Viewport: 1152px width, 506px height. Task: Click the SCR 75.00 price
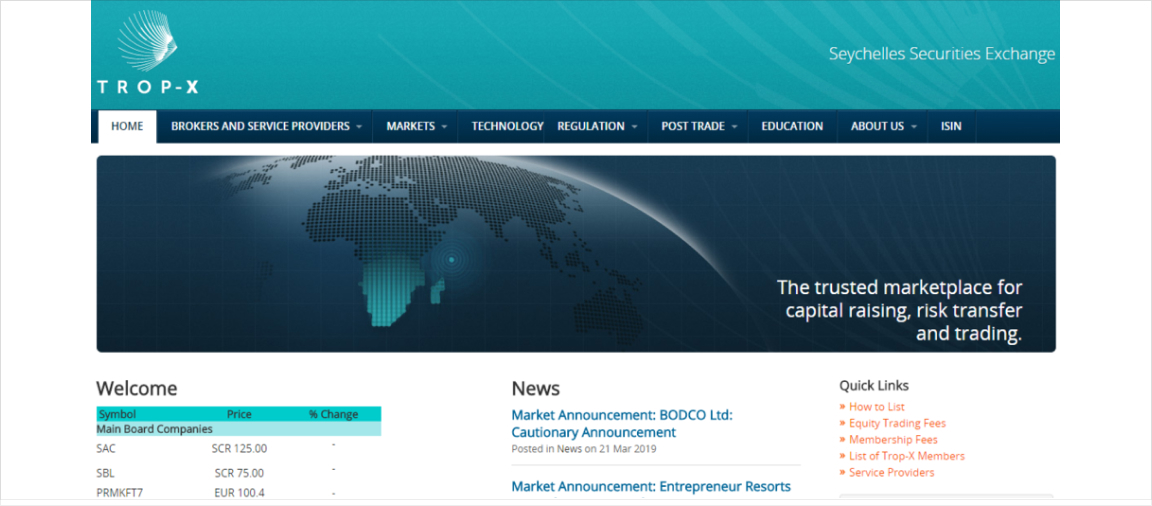tap(240, 473)
